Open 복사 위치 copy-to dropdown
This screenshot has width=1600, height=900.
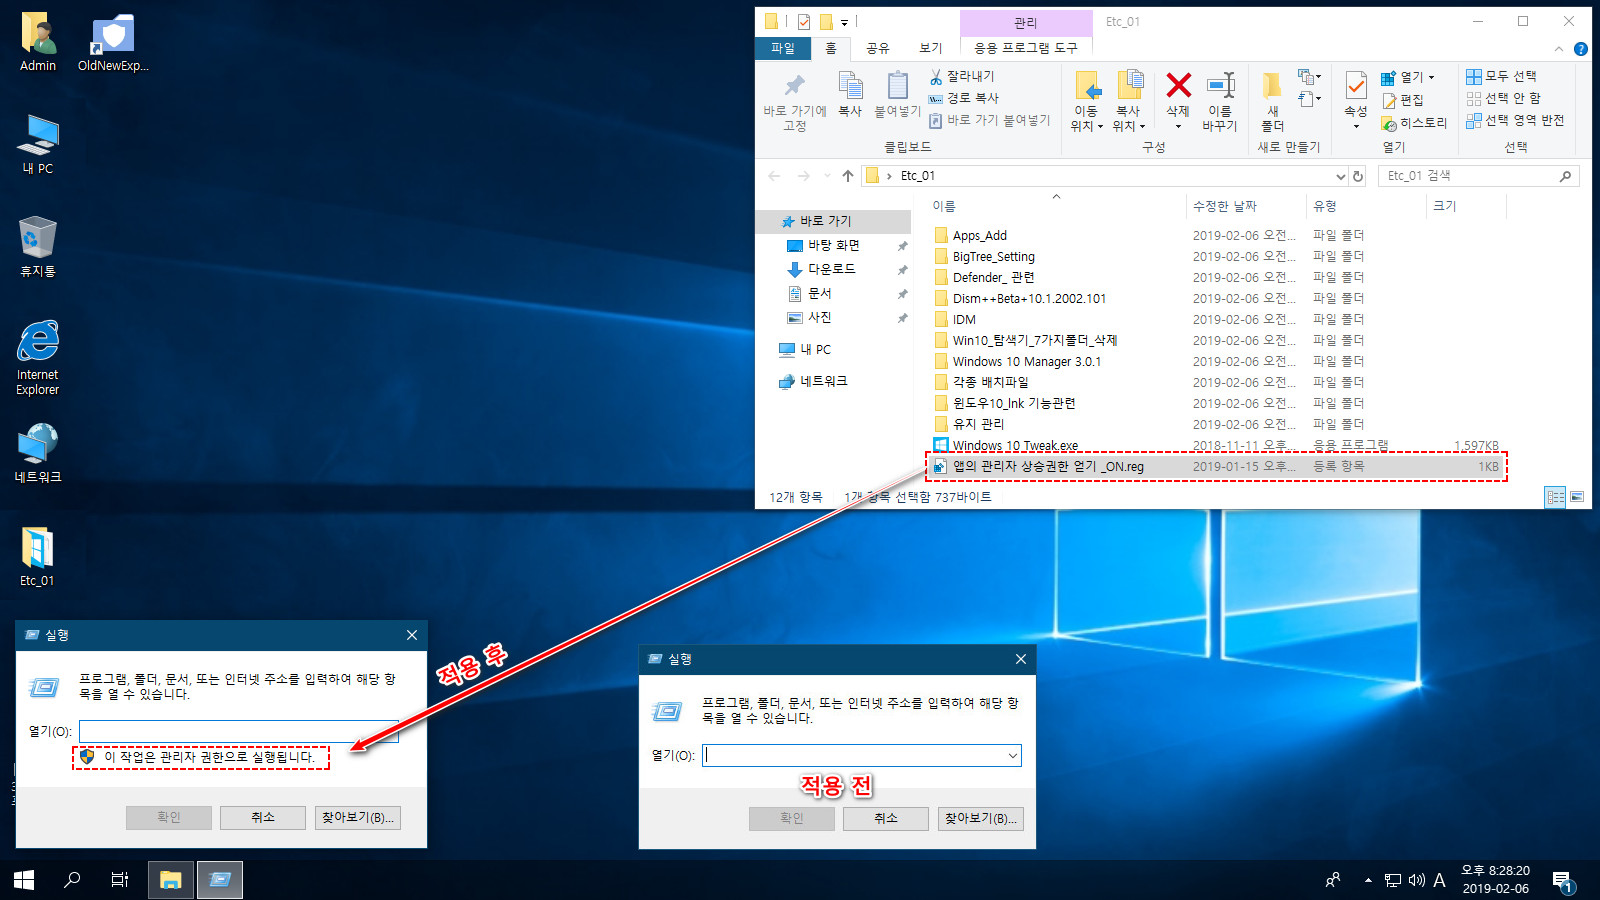point(1128,101)
